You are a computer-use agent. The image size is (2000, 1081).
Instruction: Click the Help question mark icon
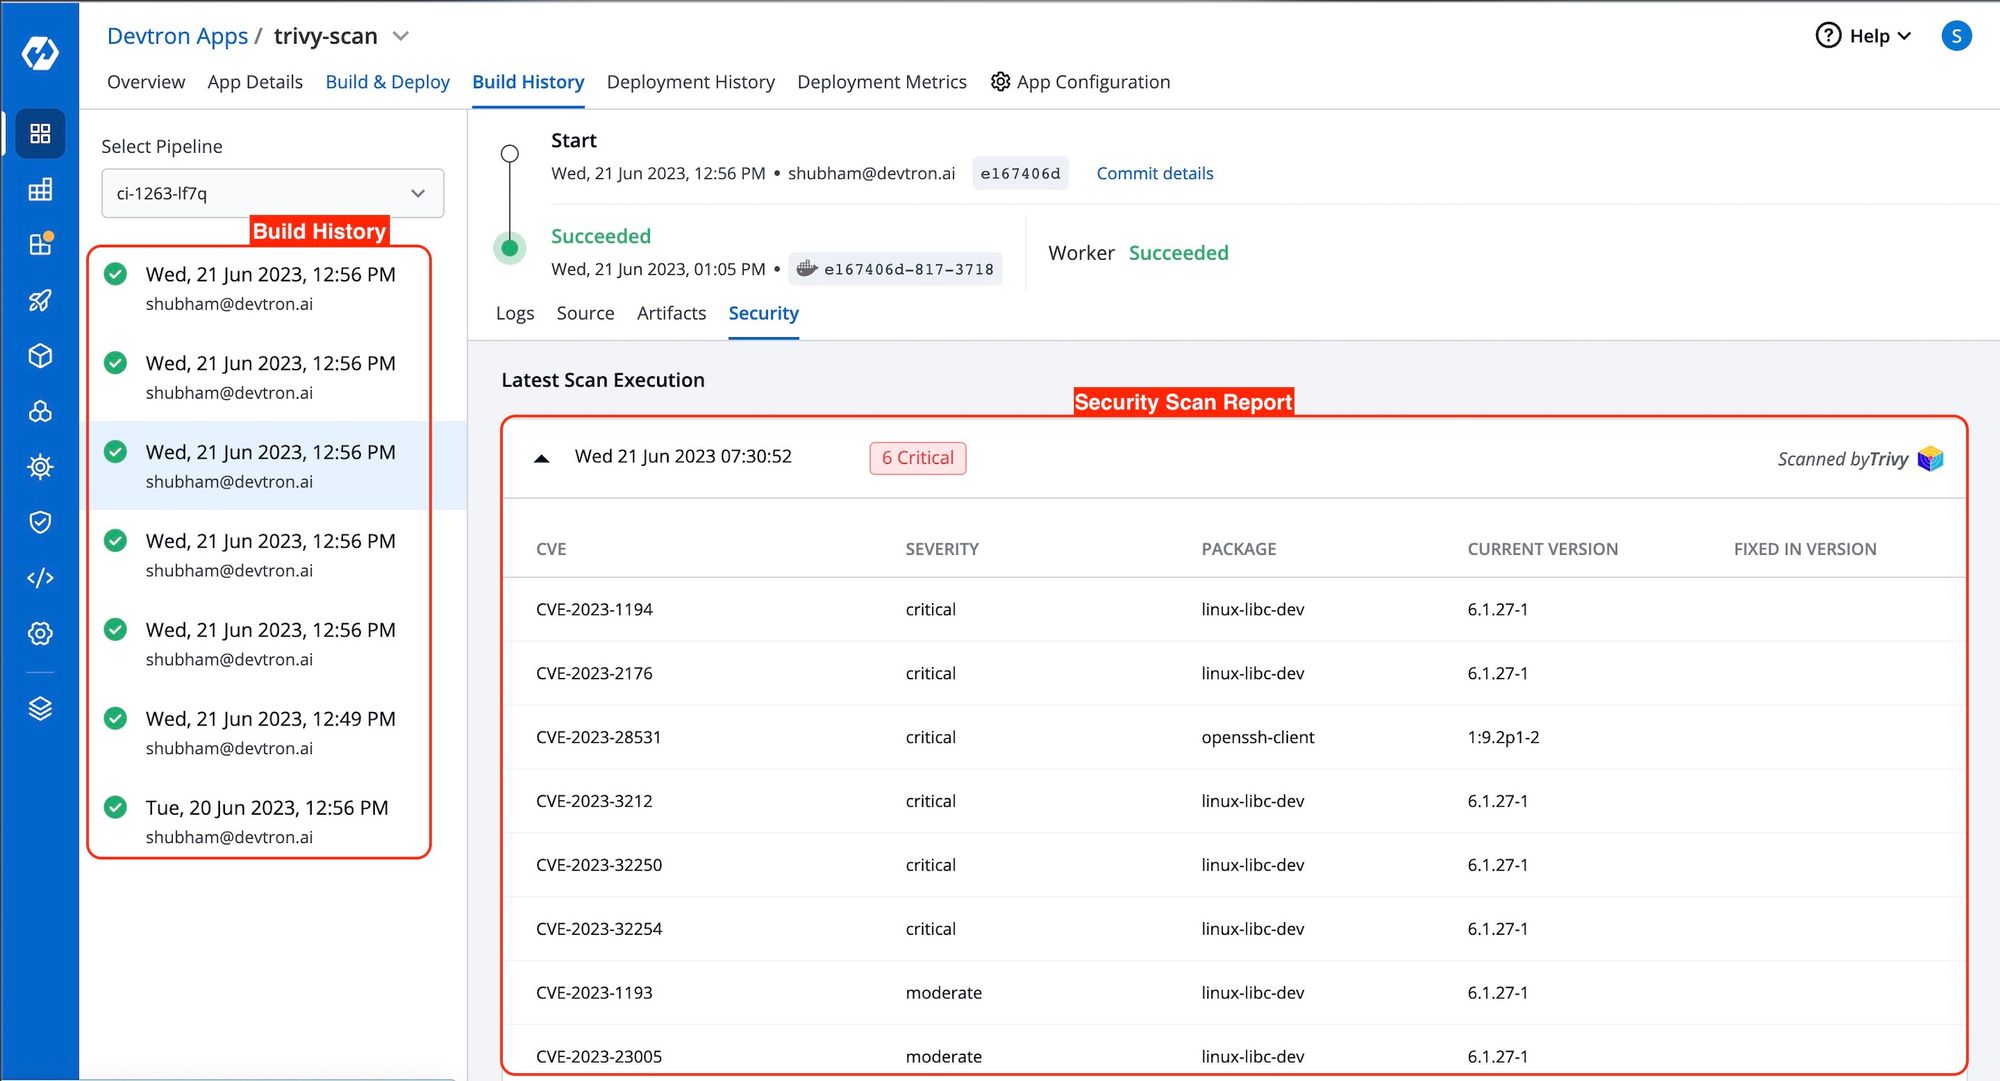point(1828,36)
